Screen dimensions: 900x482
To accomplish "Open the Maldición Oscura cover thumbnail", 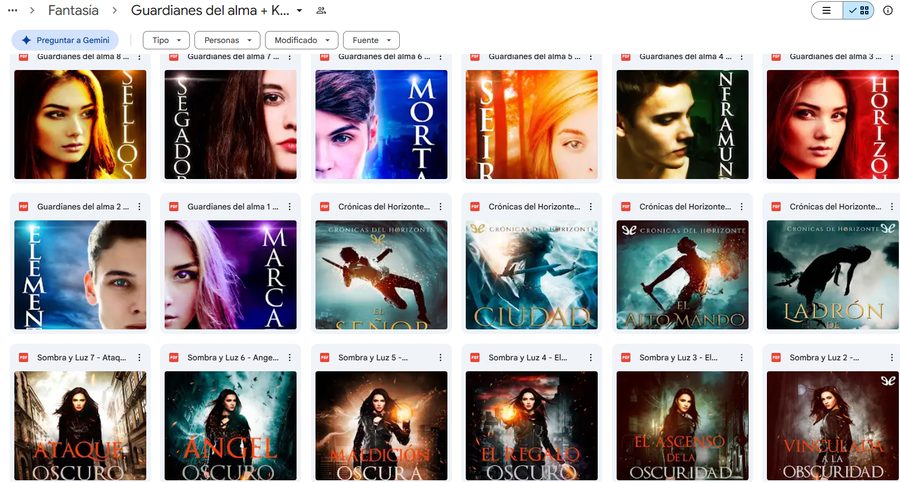I will click(381, 426).
